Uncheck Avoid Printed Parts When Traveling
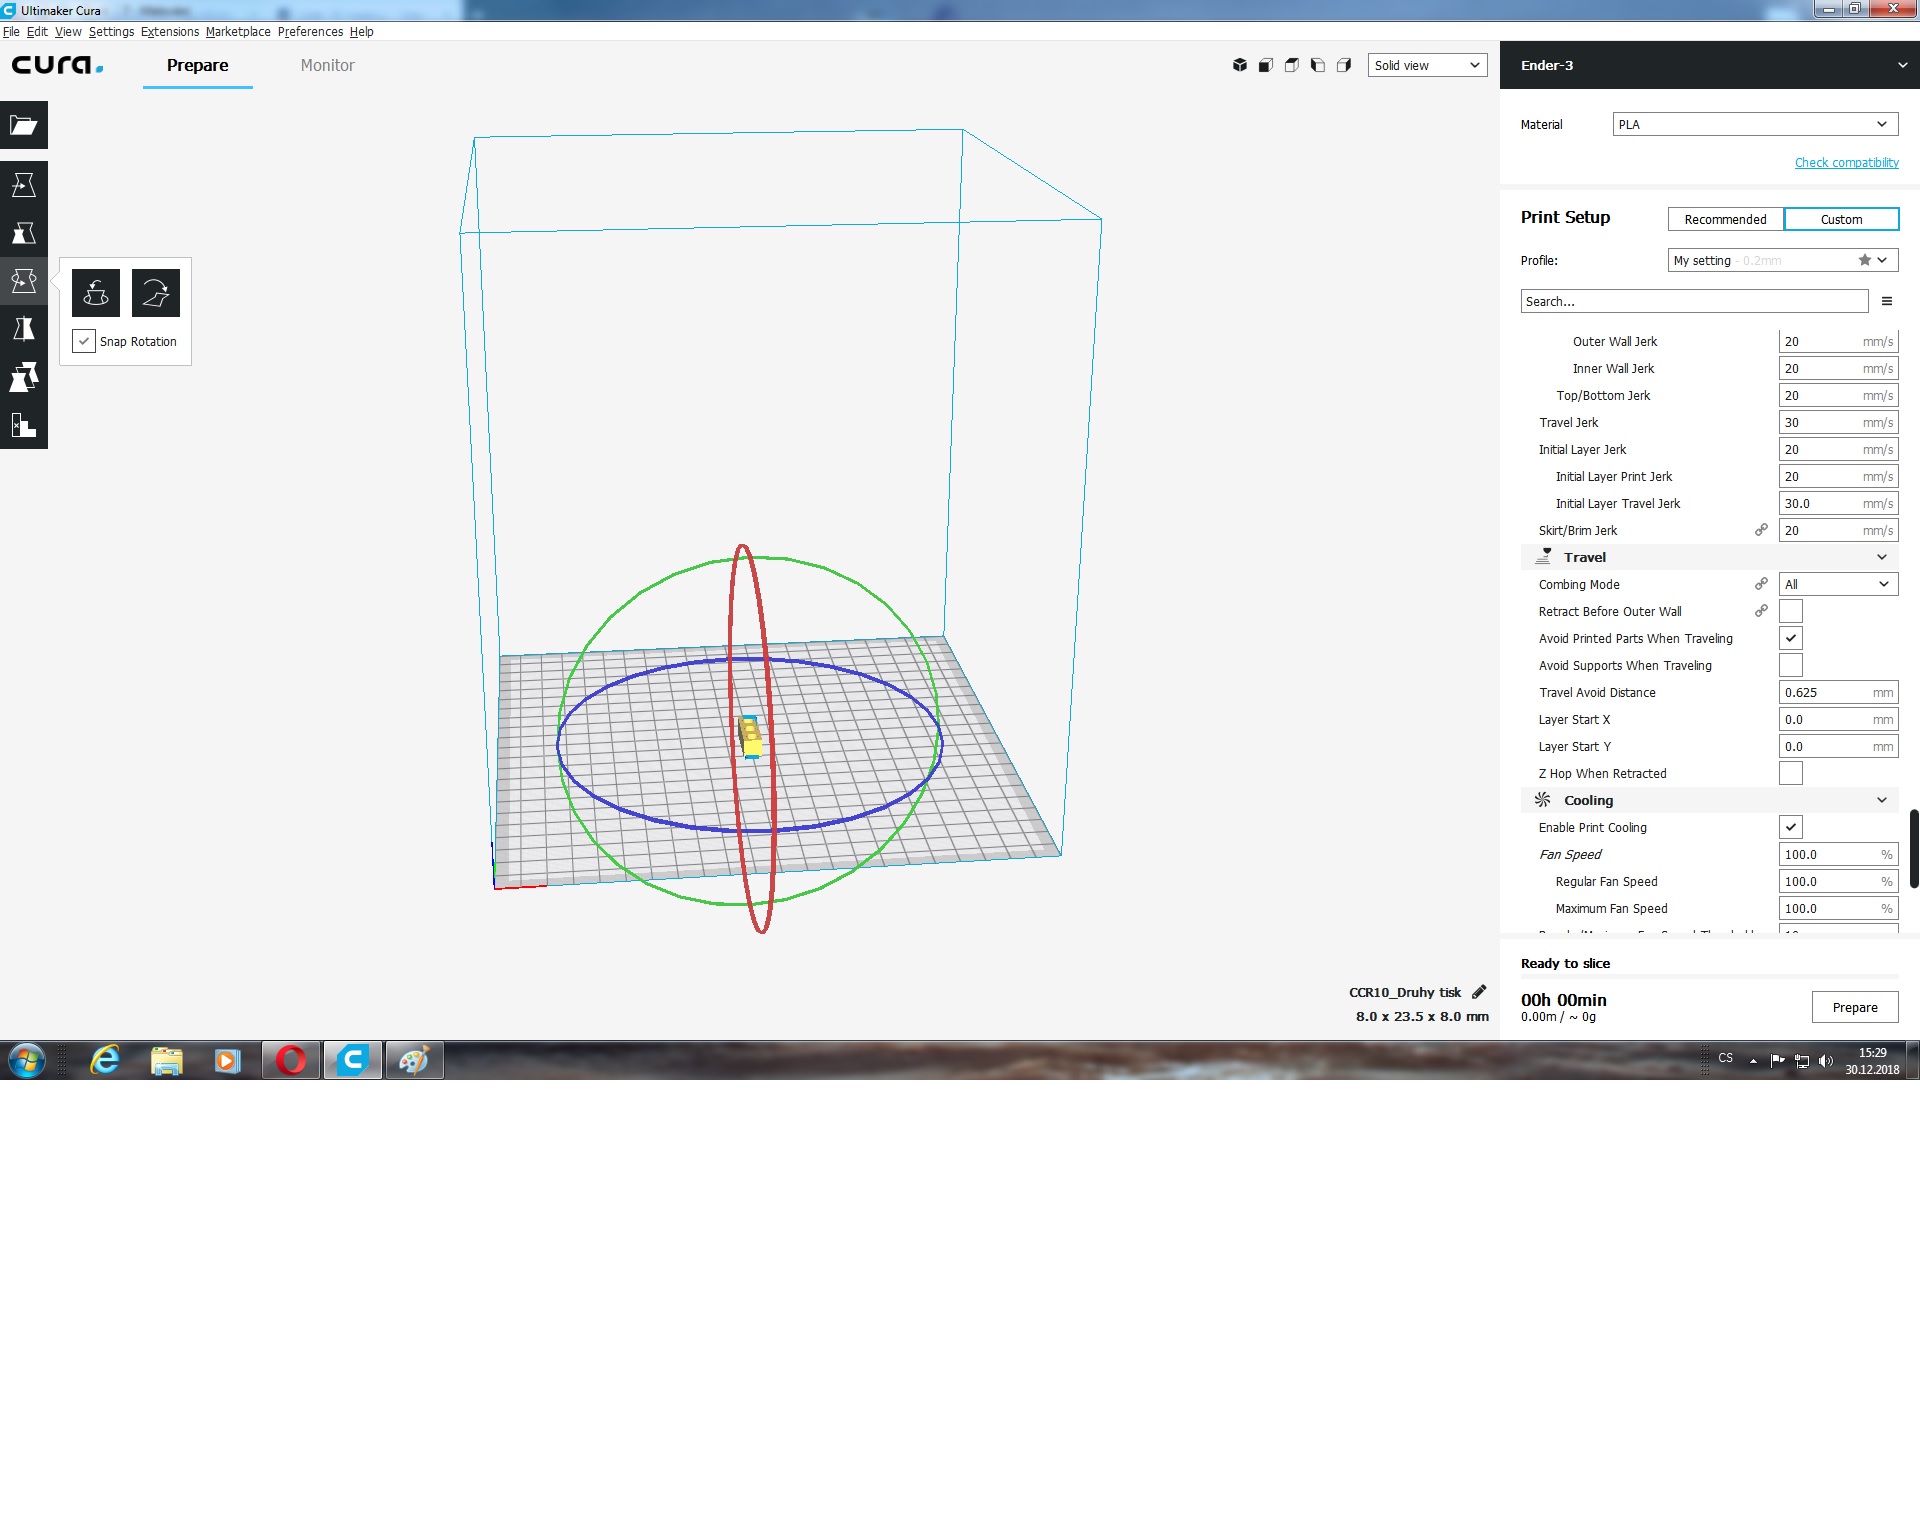Screen dimensions: 1920x1540 [x=1790, y=638]
